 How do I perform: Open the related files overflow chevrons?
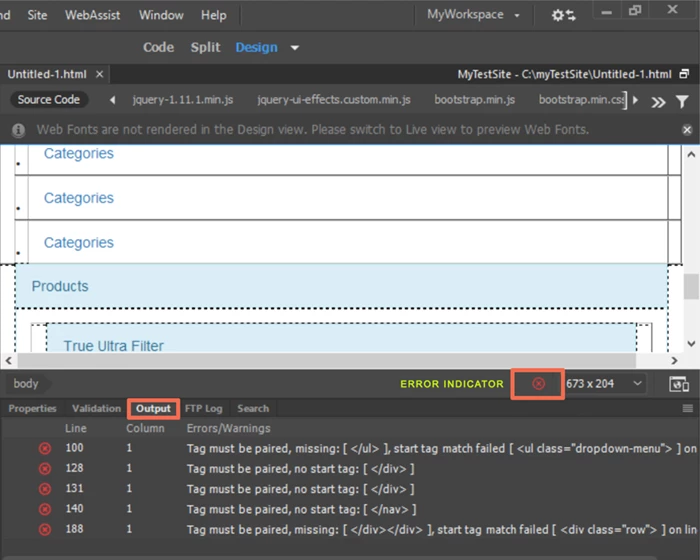pos(658,102)
